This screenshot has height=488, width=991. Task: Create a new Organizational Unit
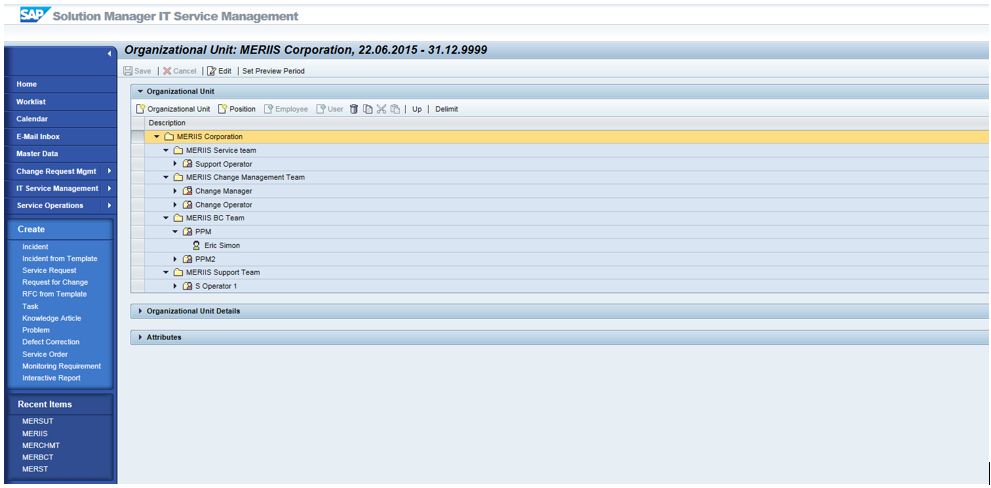173,109
